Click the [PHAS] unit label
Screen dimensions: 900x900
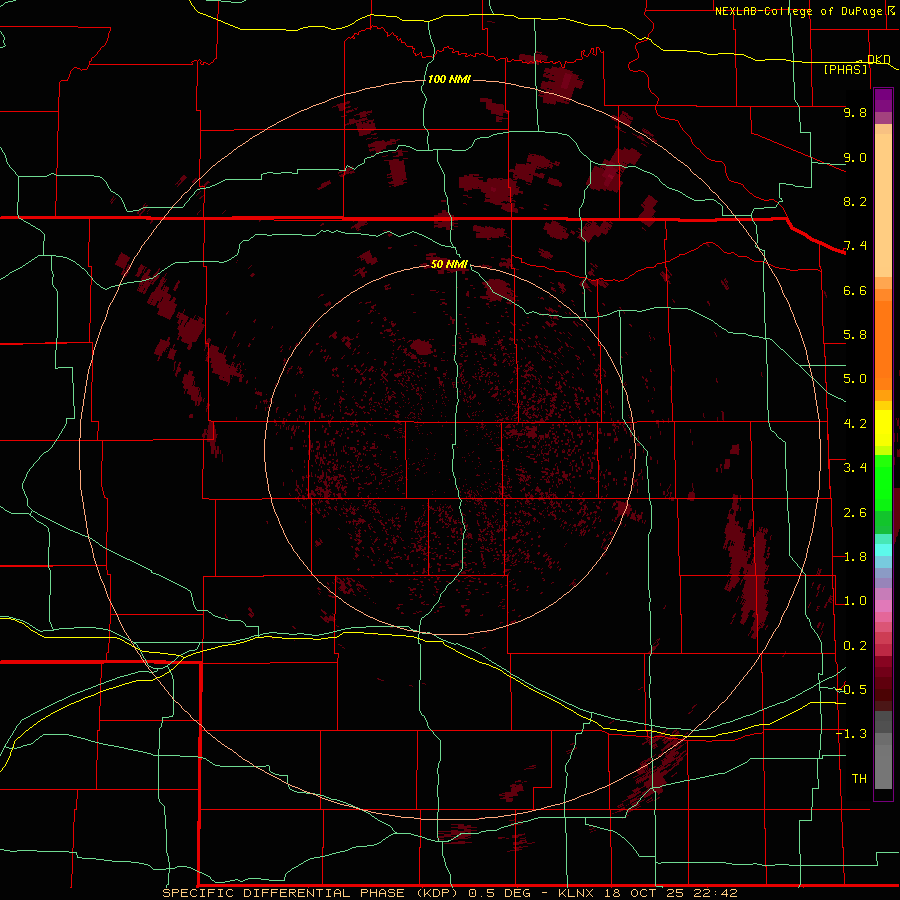tap(845, 70)
